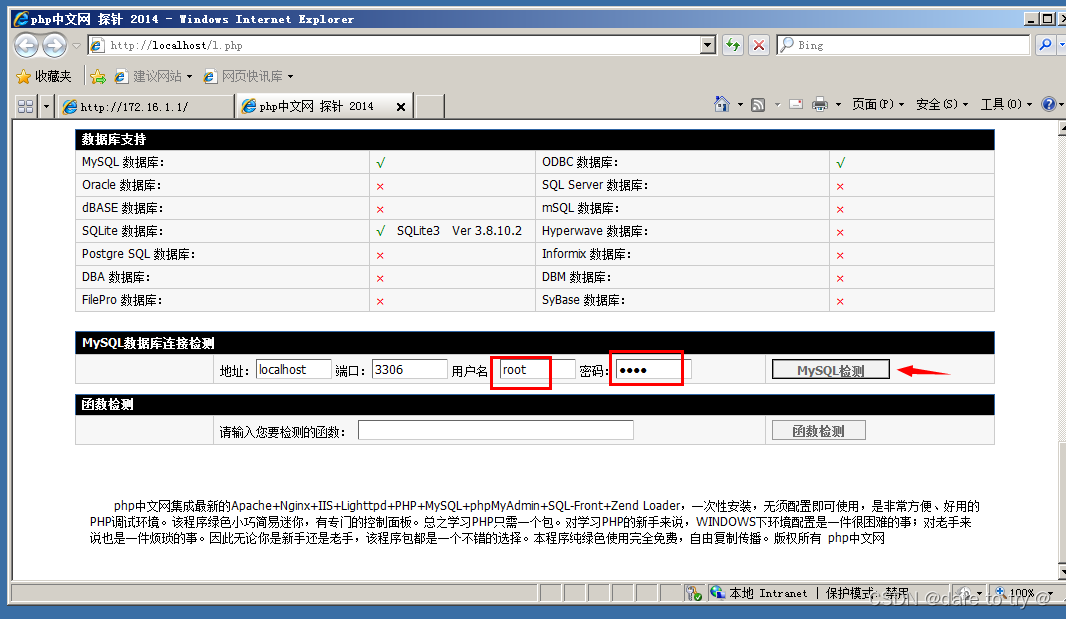The height and width of the screenshot is (619, 1066).
Task: Click the SQL Server 数据库 row label
Action: [x=595, y=185]
